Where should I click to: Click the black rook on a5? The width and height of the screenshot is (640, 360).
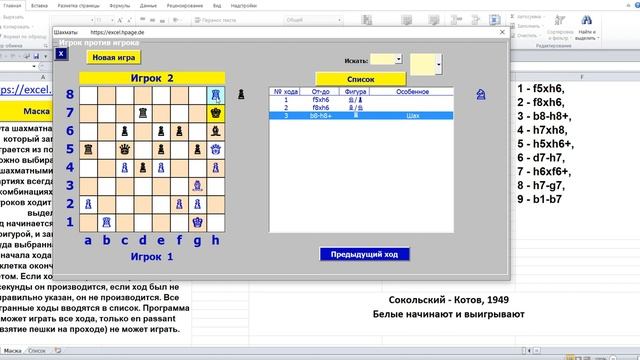click(88, 149)
